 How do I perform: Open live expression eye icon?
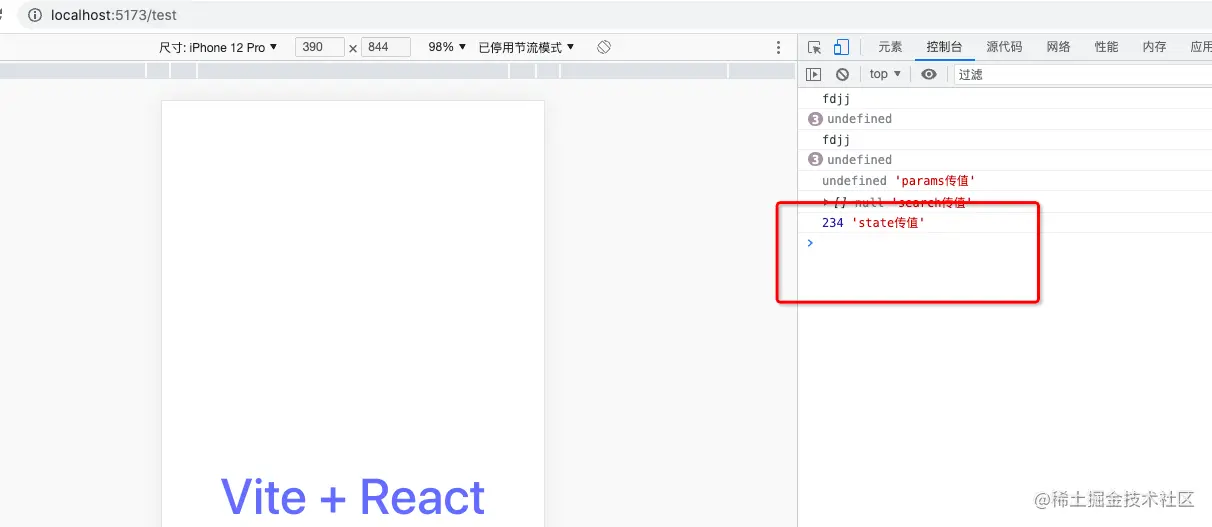[x=929, y=74]
